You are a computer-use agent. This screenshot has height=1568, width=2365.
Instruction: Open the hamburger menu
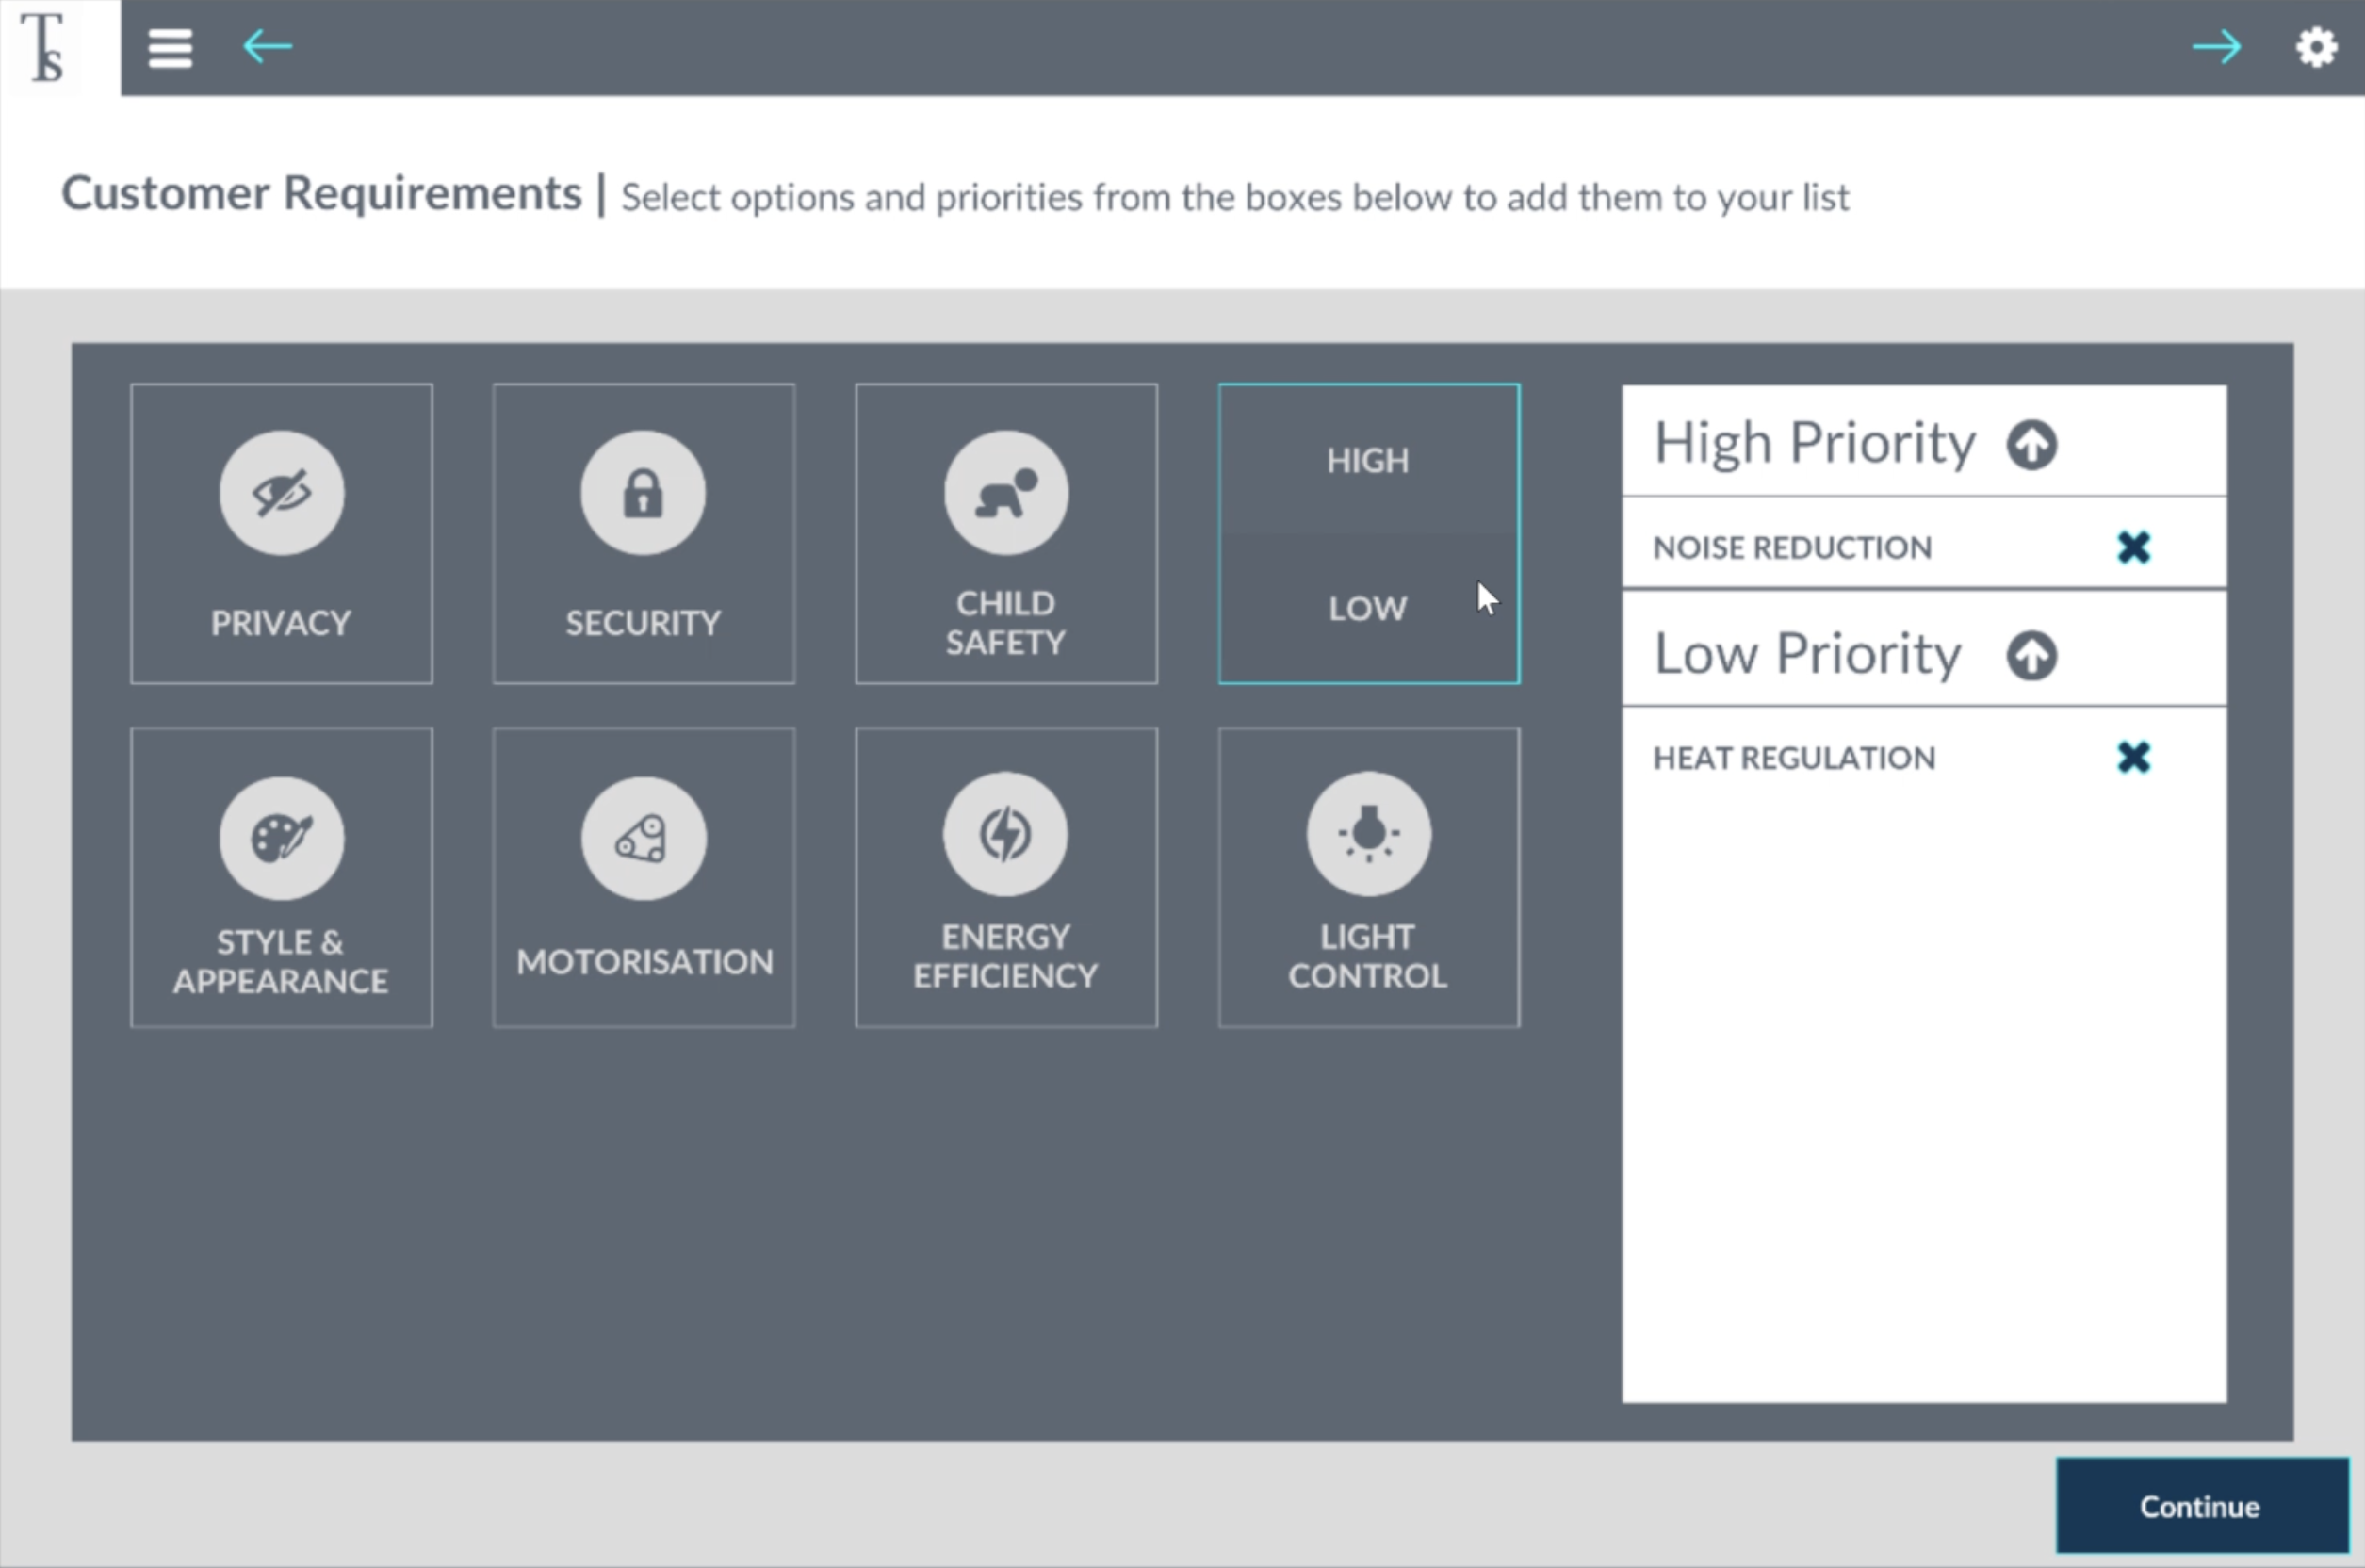[x=170, y=47]
